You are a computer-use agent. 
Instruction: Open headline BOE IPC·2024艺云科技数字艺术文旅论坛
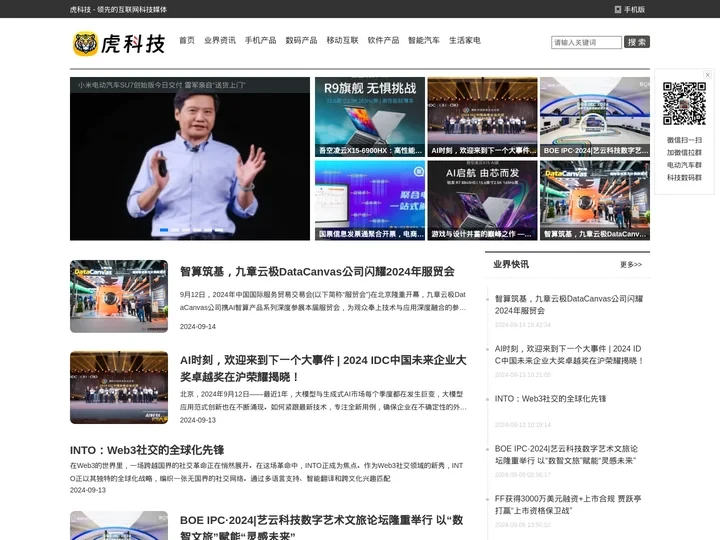(321, 527)
